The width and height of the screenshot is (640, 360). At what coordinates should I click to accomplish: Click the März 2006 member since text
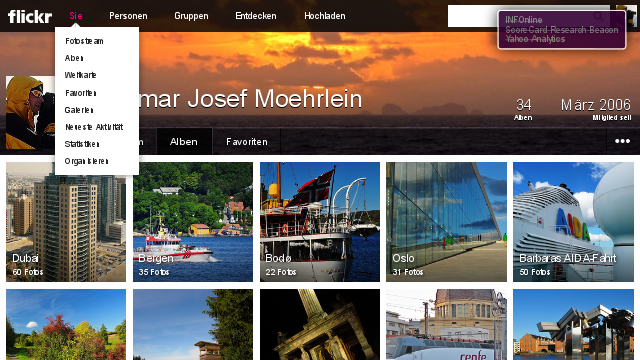(x=596, y=109)
